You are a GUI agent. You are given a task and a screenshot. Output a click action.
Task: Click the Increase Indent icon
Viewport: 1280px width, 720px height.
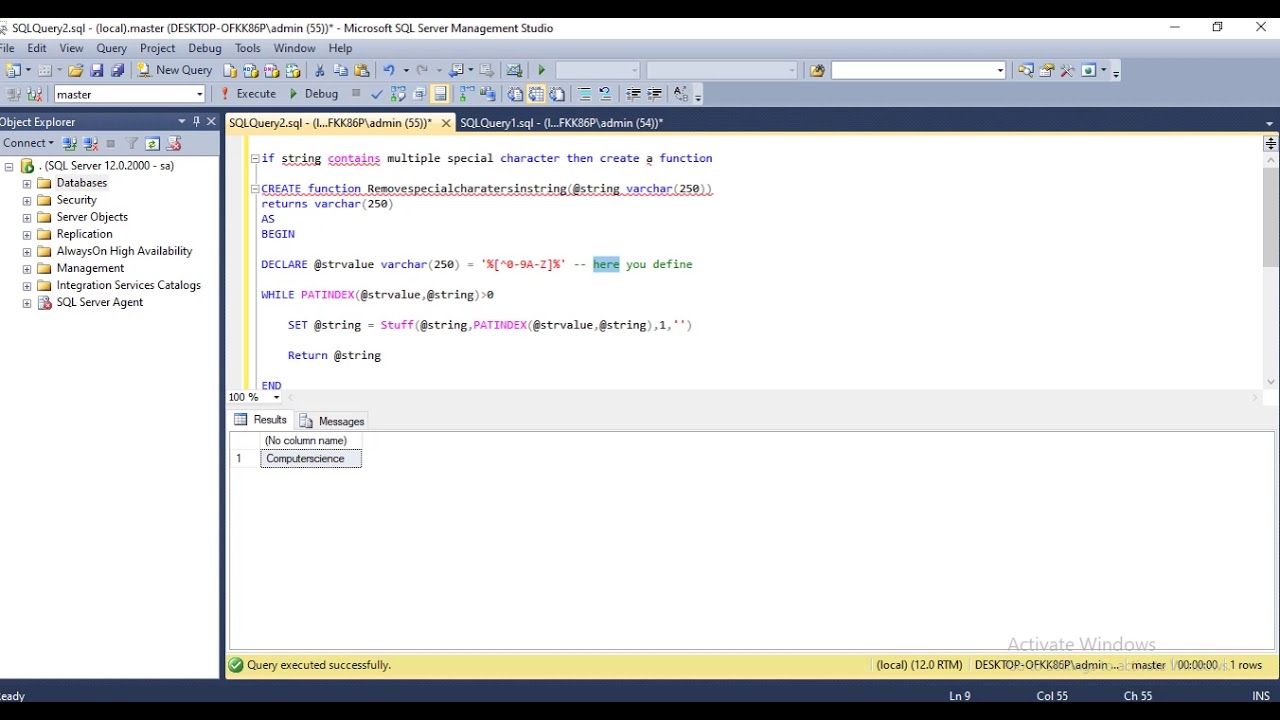pyautogui.click(x=654, y=94)
